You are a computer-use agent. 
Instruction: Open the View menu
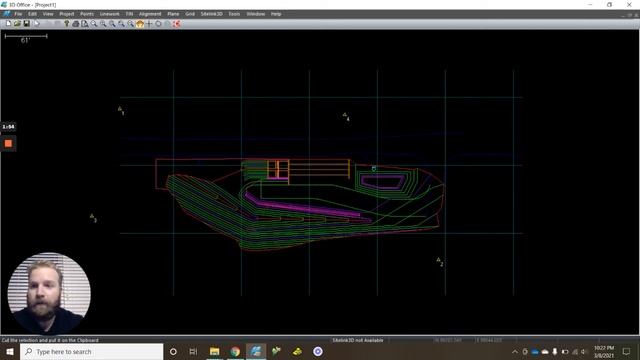[48, 14]
